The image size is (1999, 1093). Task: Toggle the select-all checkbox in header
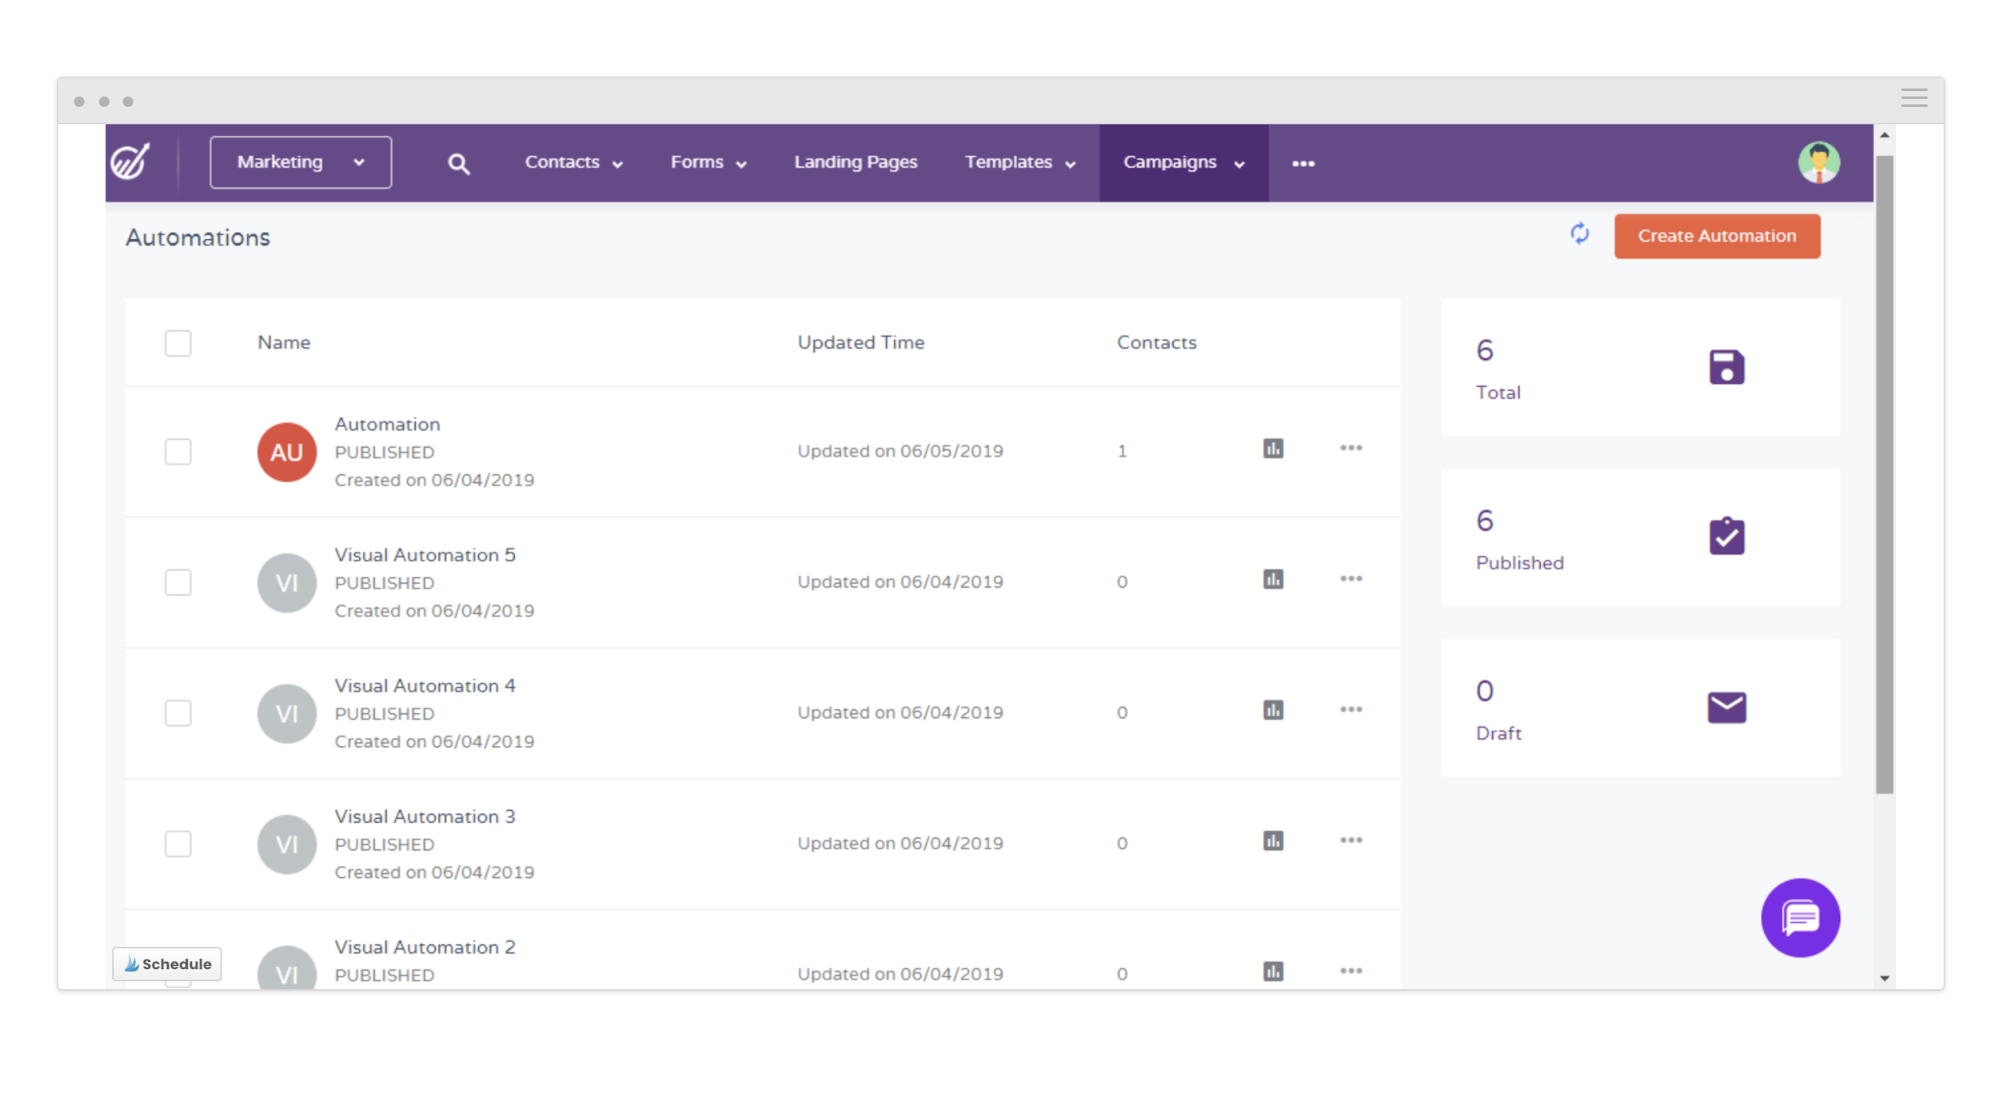tap(178, 343)
